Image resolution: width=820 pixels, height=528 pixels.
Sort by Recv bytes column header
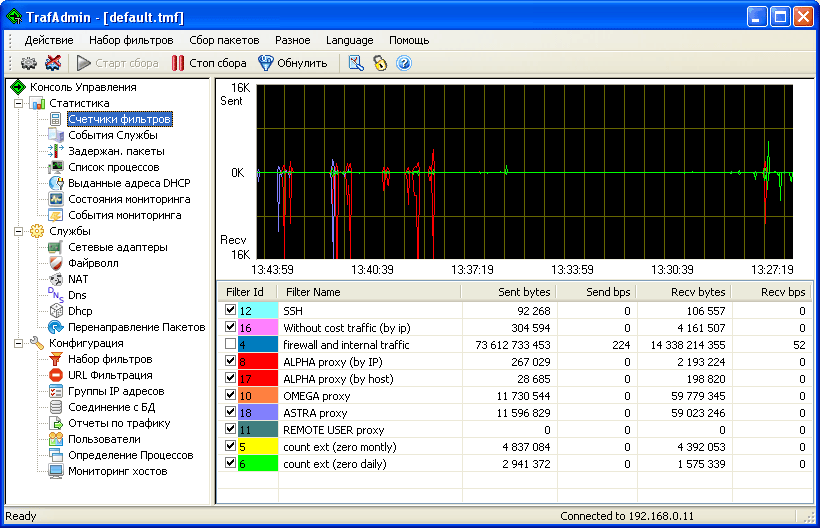683,292
